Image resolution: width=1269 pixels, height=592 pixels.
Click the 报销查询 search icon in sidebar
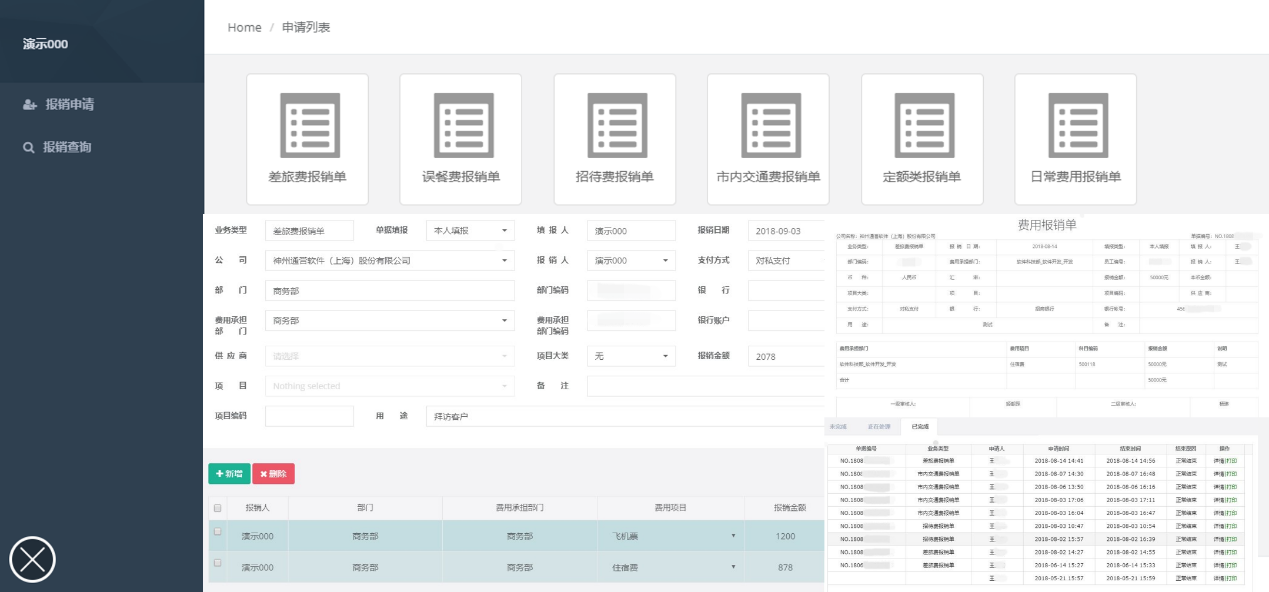point(29,147)
